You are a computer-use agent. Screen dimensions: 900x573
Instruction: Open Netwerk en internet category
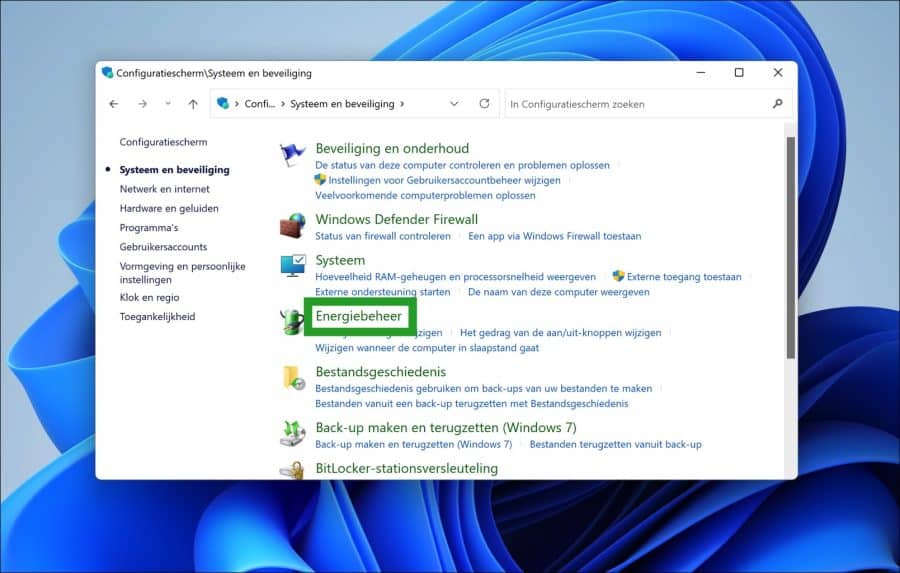[165, 189]
